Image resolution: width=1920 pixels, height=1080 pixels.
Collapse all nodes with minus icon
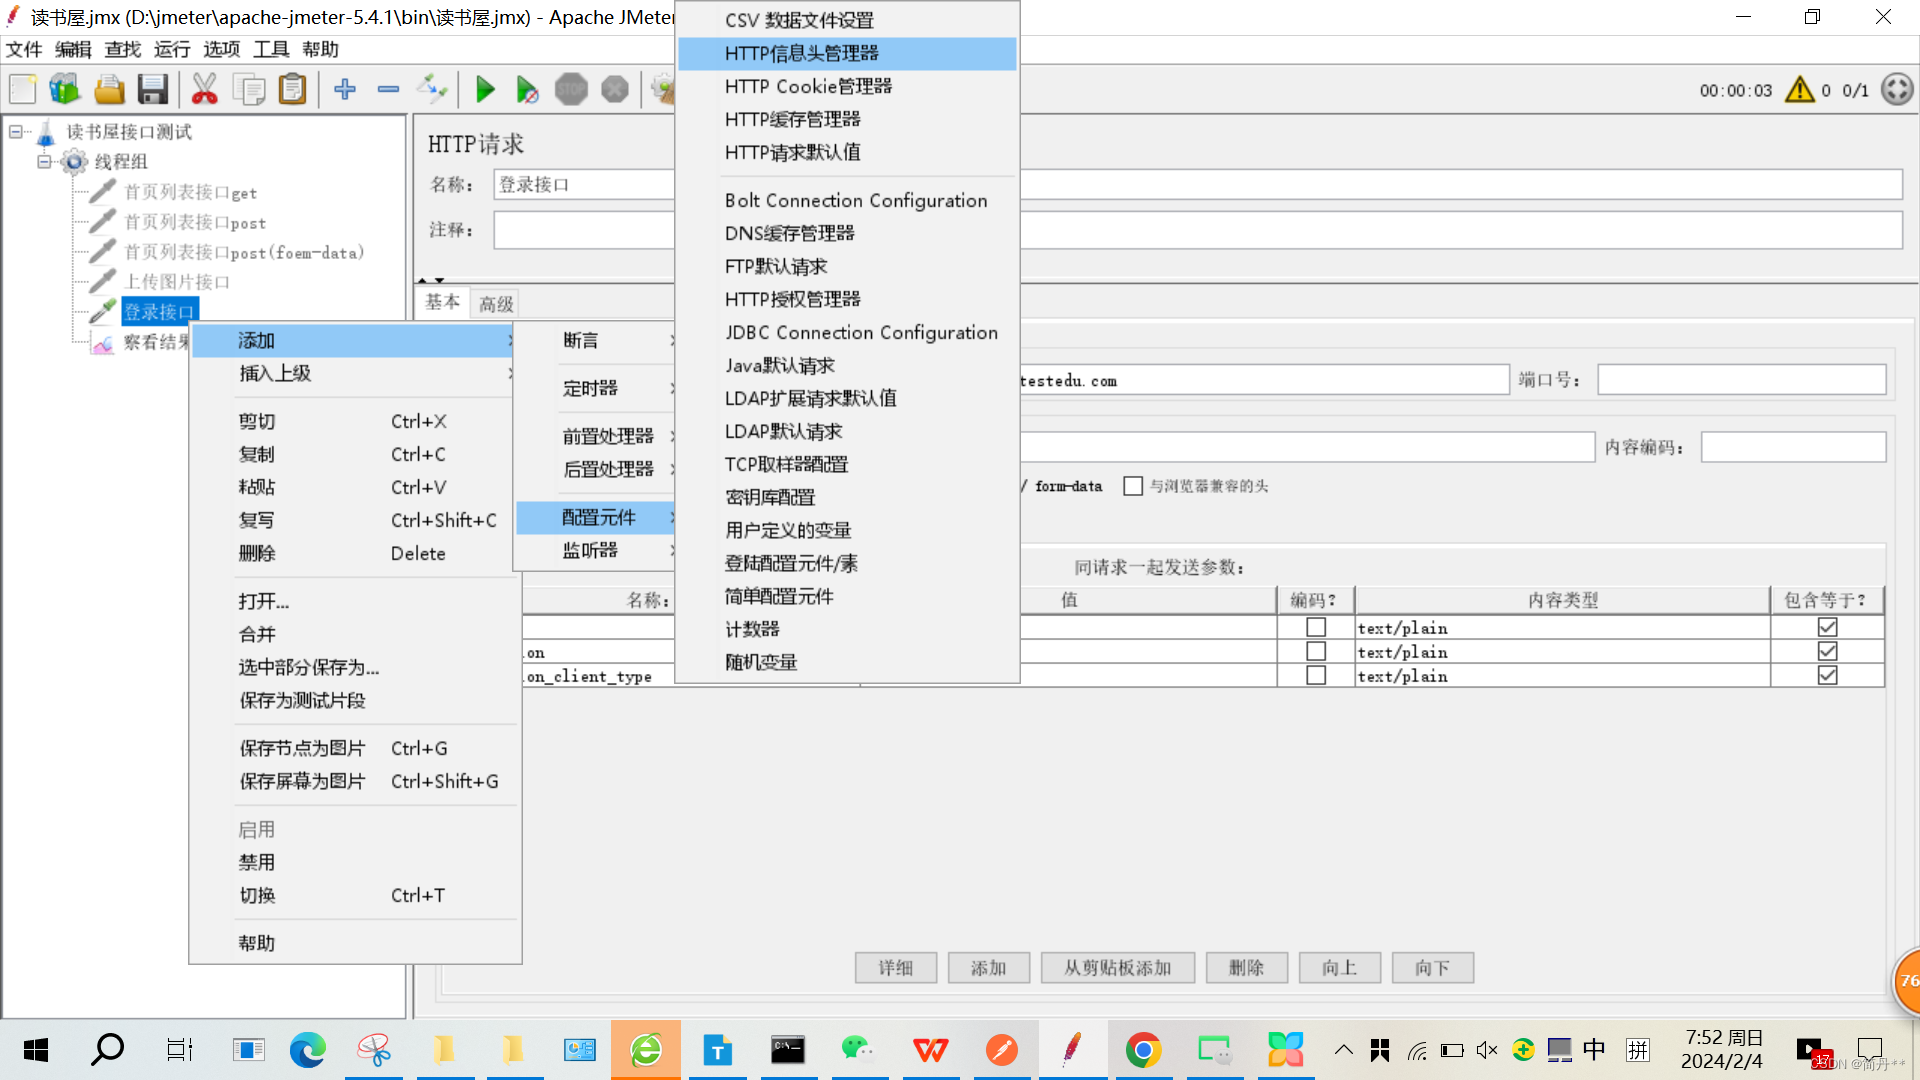(x=388, y=90)
